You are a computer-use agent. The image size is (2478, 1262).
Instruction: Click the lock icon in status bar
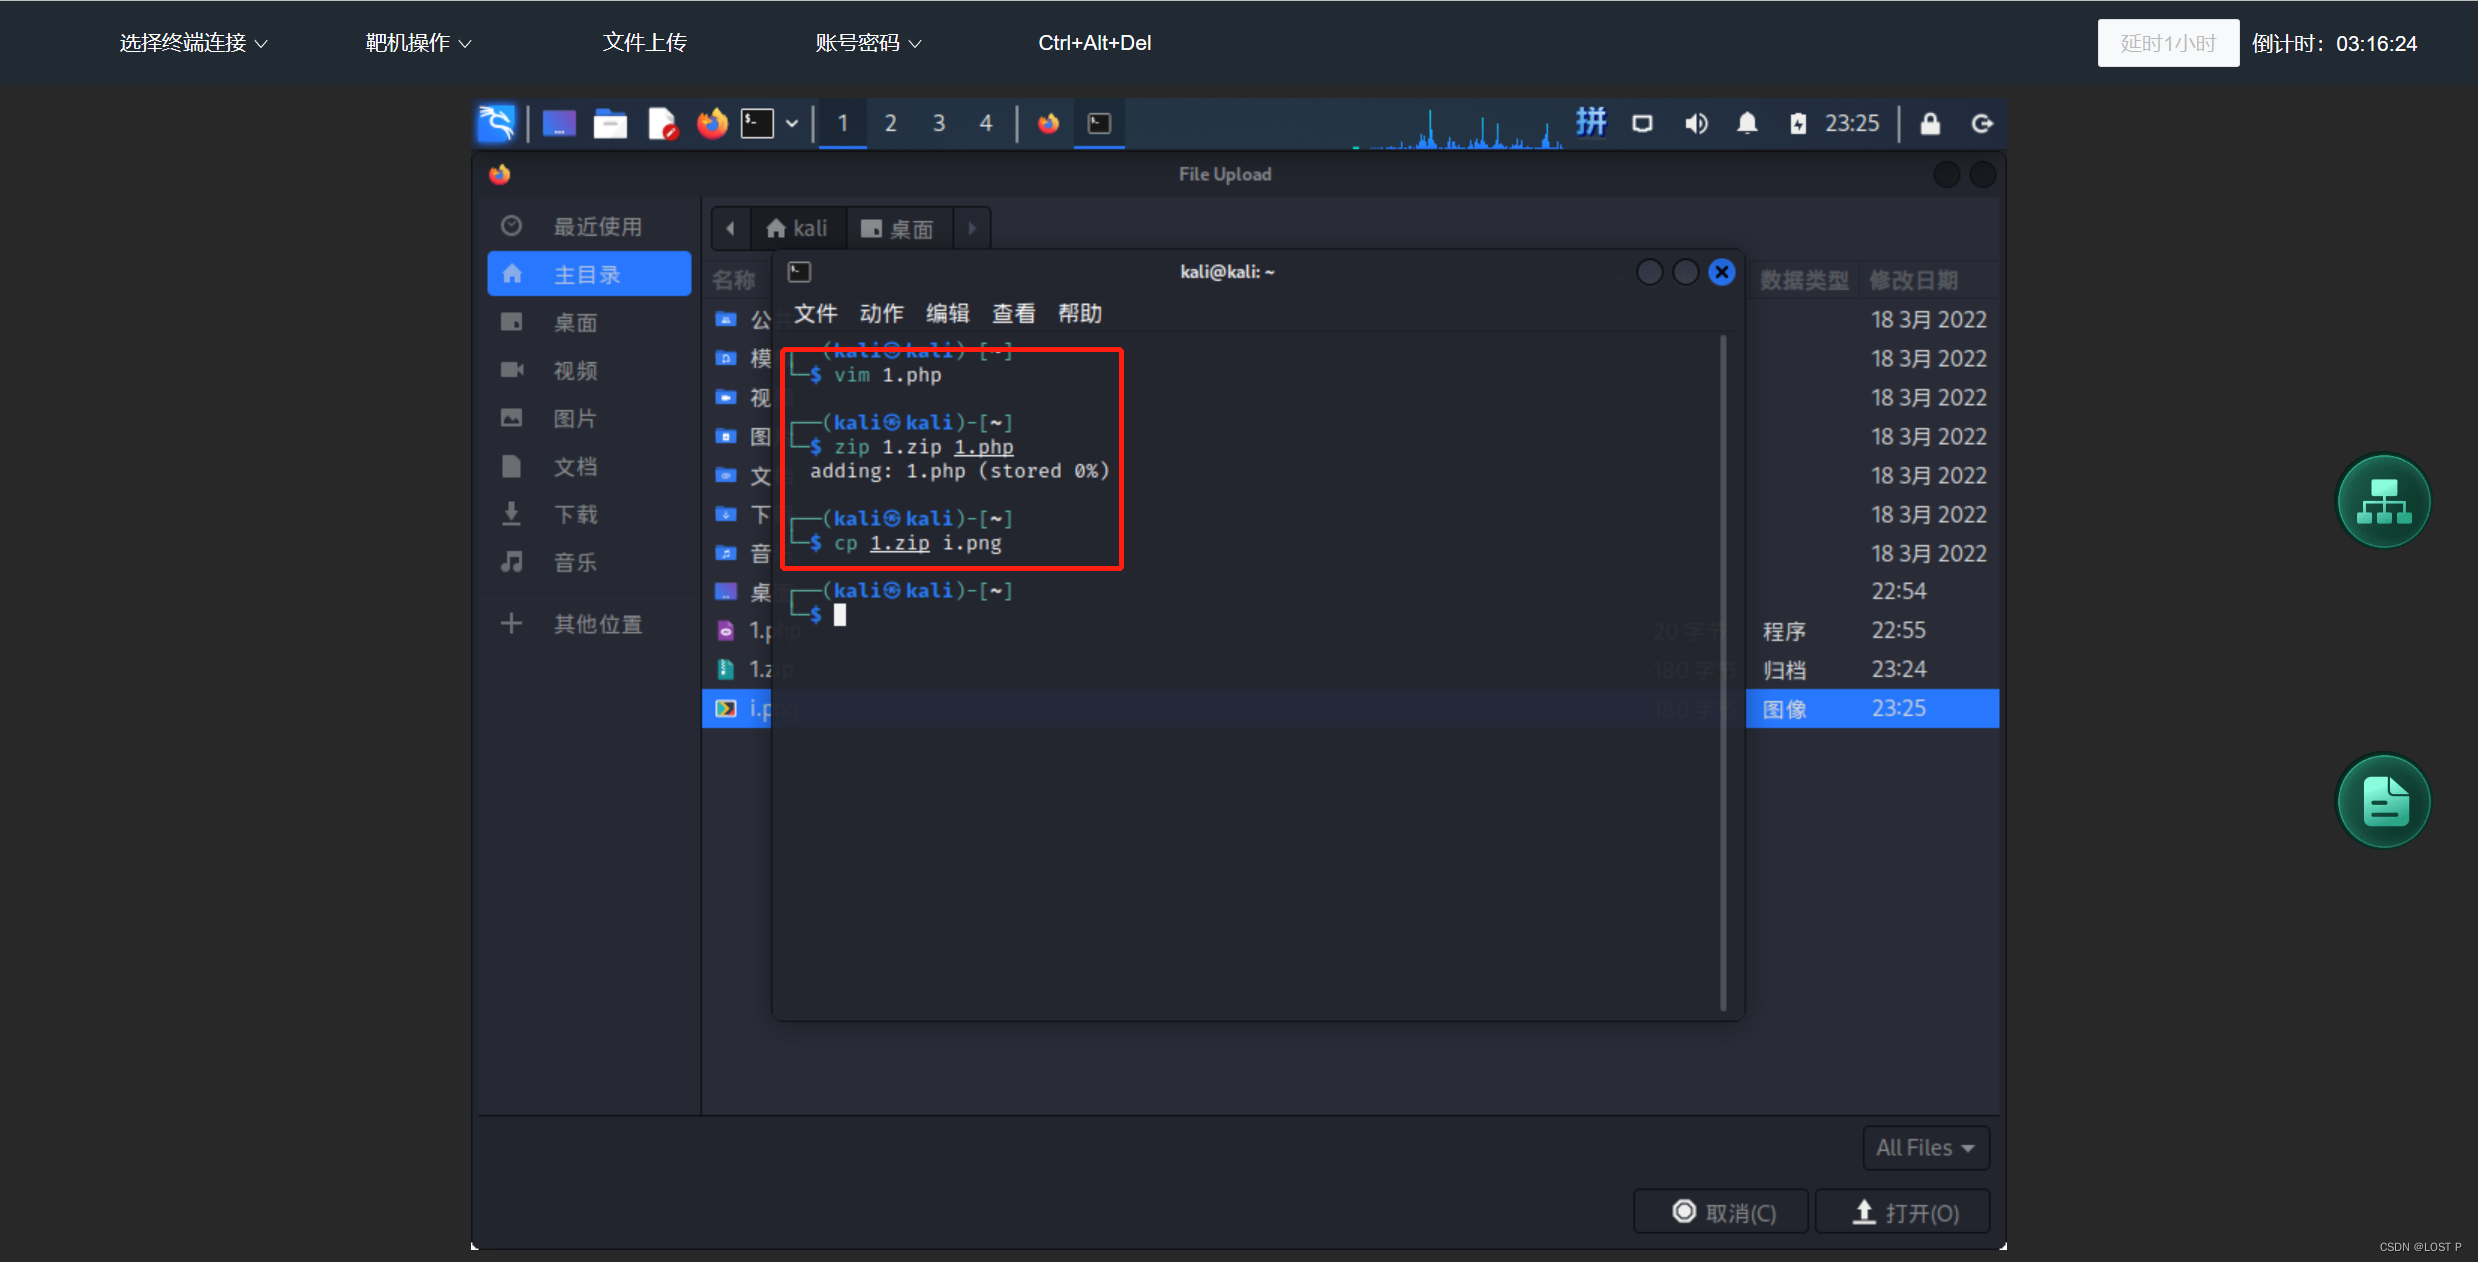(x=1931, y=122)
